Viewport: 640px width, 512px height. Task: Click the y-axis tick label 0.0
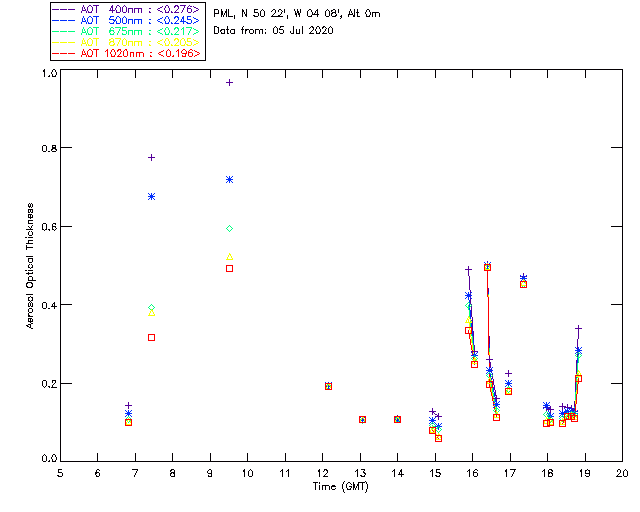tap(49, 458)
